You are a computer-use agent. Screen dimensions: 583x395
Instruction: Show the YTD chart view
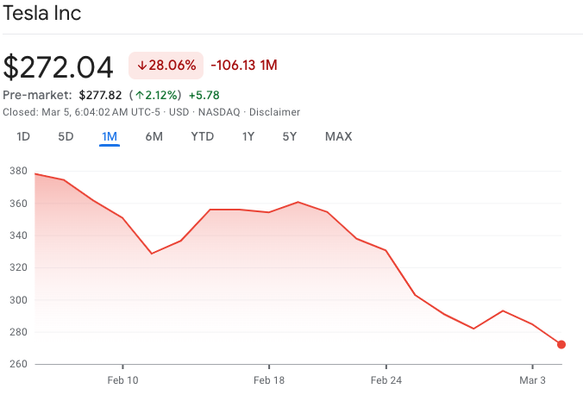coord(202,137)
